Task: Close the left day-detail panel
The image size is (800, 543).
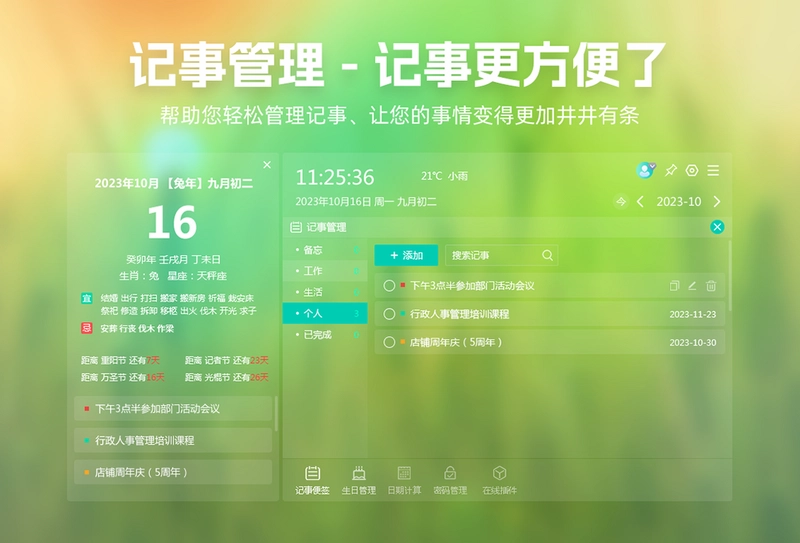Action: [x=267, y=165]
